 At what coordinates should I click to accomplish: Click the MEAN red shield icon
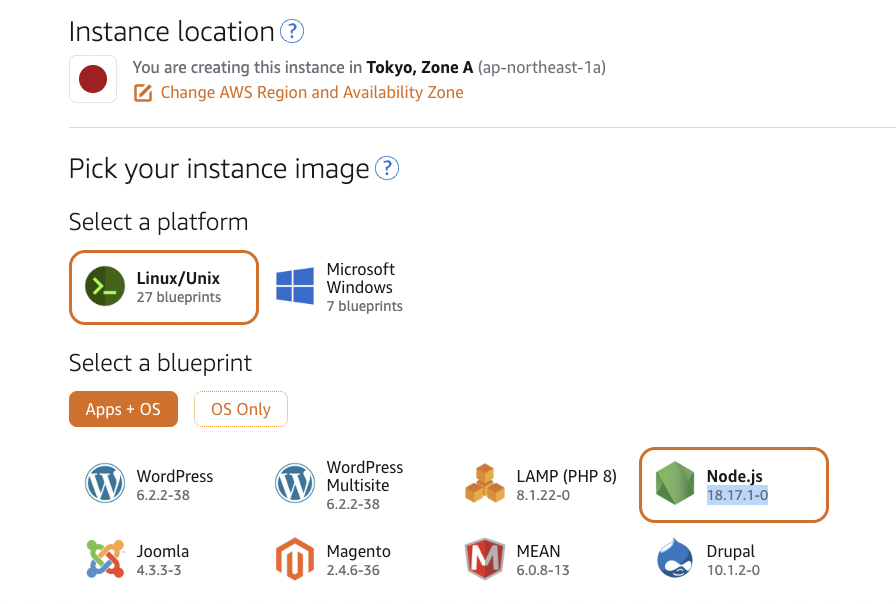coord(485,559)
